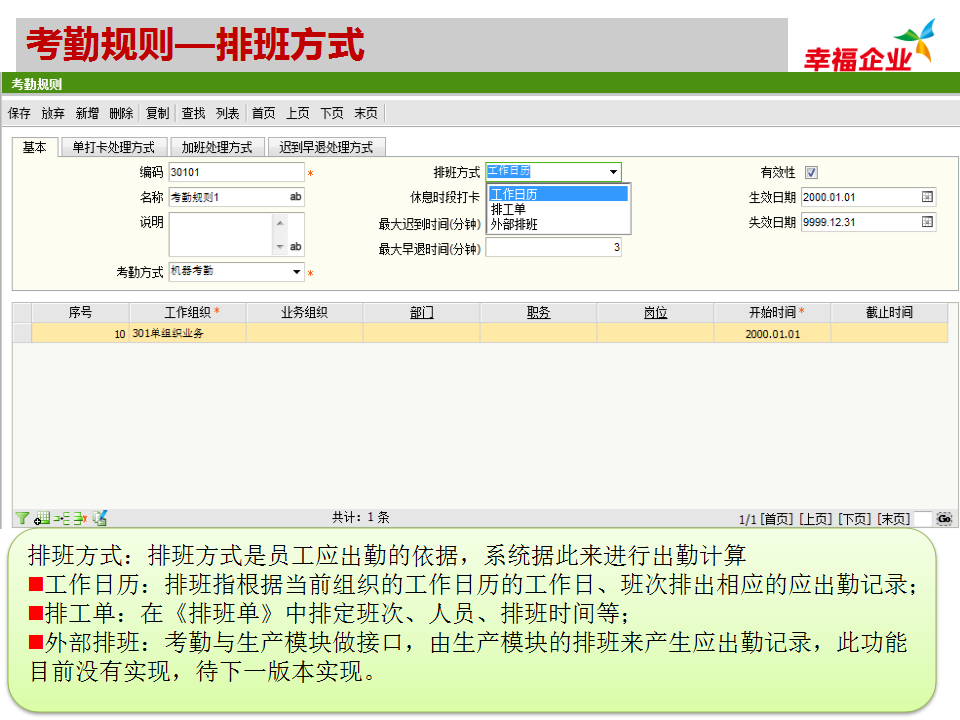The image size is (960, 720).
Task: Click the 编码 input field
Action: tap(235, 172)
